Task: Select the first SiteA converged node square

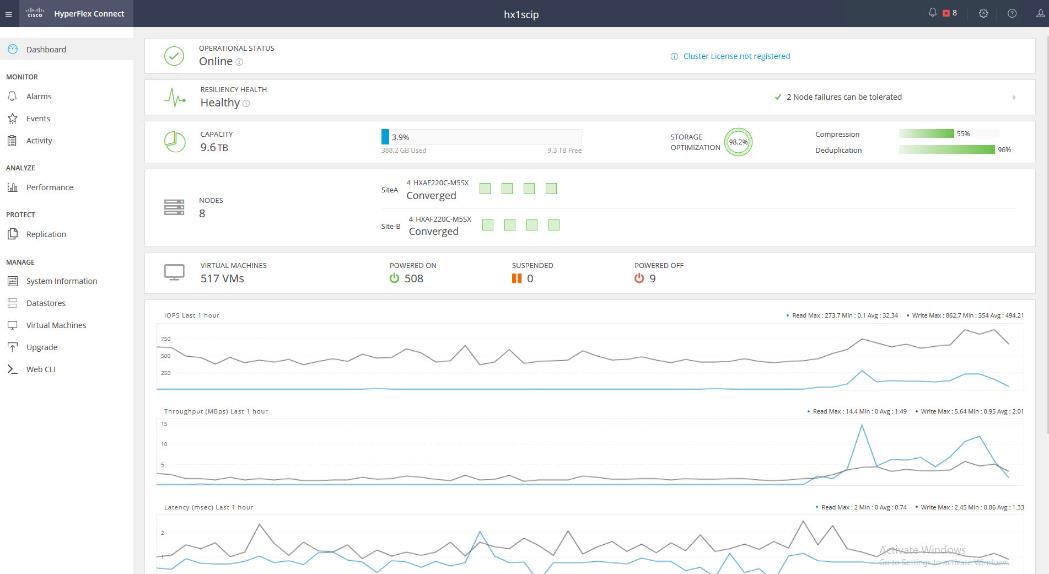Action: coord(485,189)
